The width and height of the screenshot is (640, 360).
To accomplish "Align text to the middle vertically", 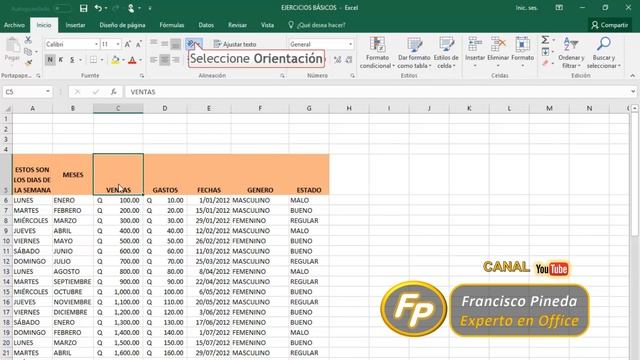I will [164, 44].
